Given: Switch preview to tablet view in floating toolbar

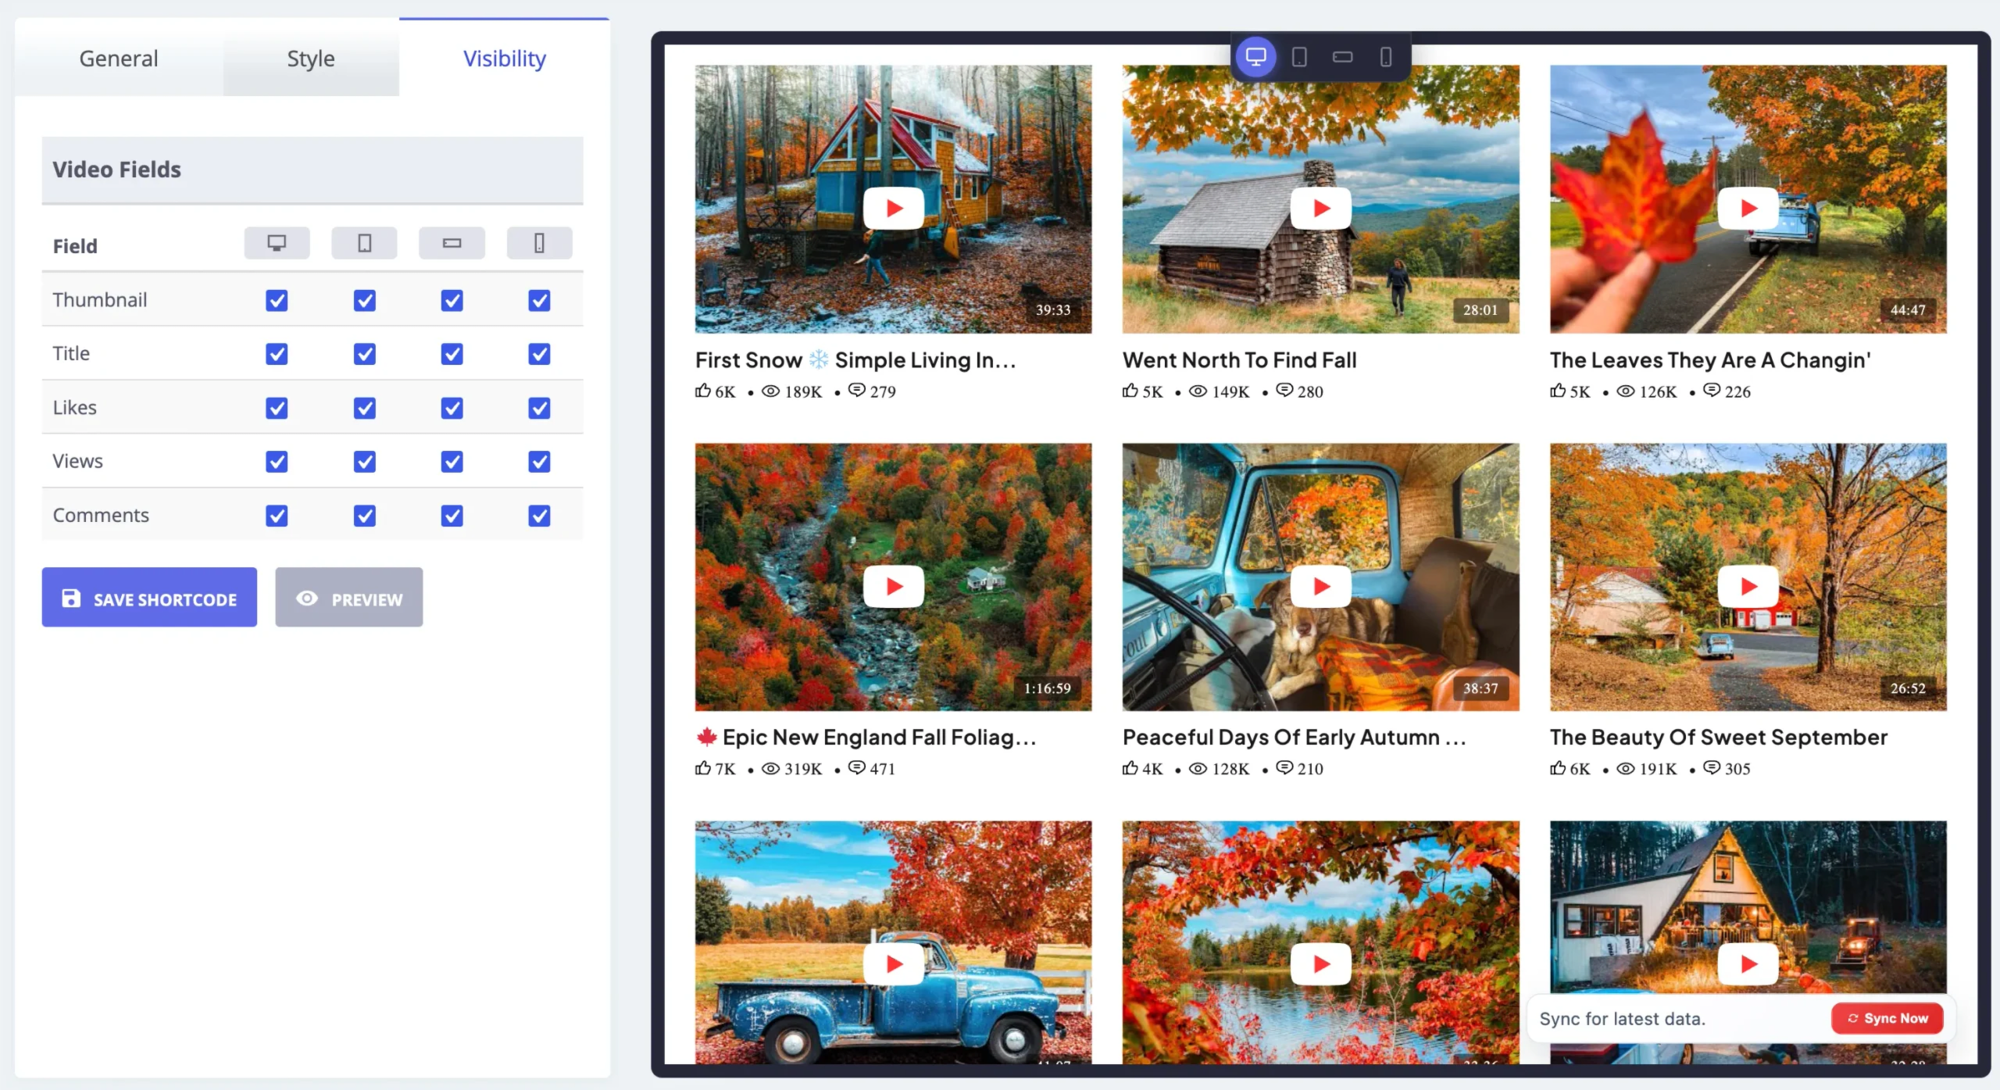Looking at the screenshot, I should point(1300,57).
